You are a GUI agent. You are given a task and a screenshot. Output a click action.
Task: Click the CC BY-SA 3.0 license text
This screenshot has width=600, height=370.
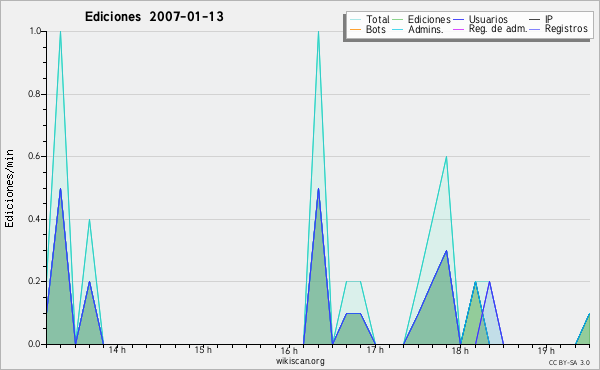click(569, 362)
